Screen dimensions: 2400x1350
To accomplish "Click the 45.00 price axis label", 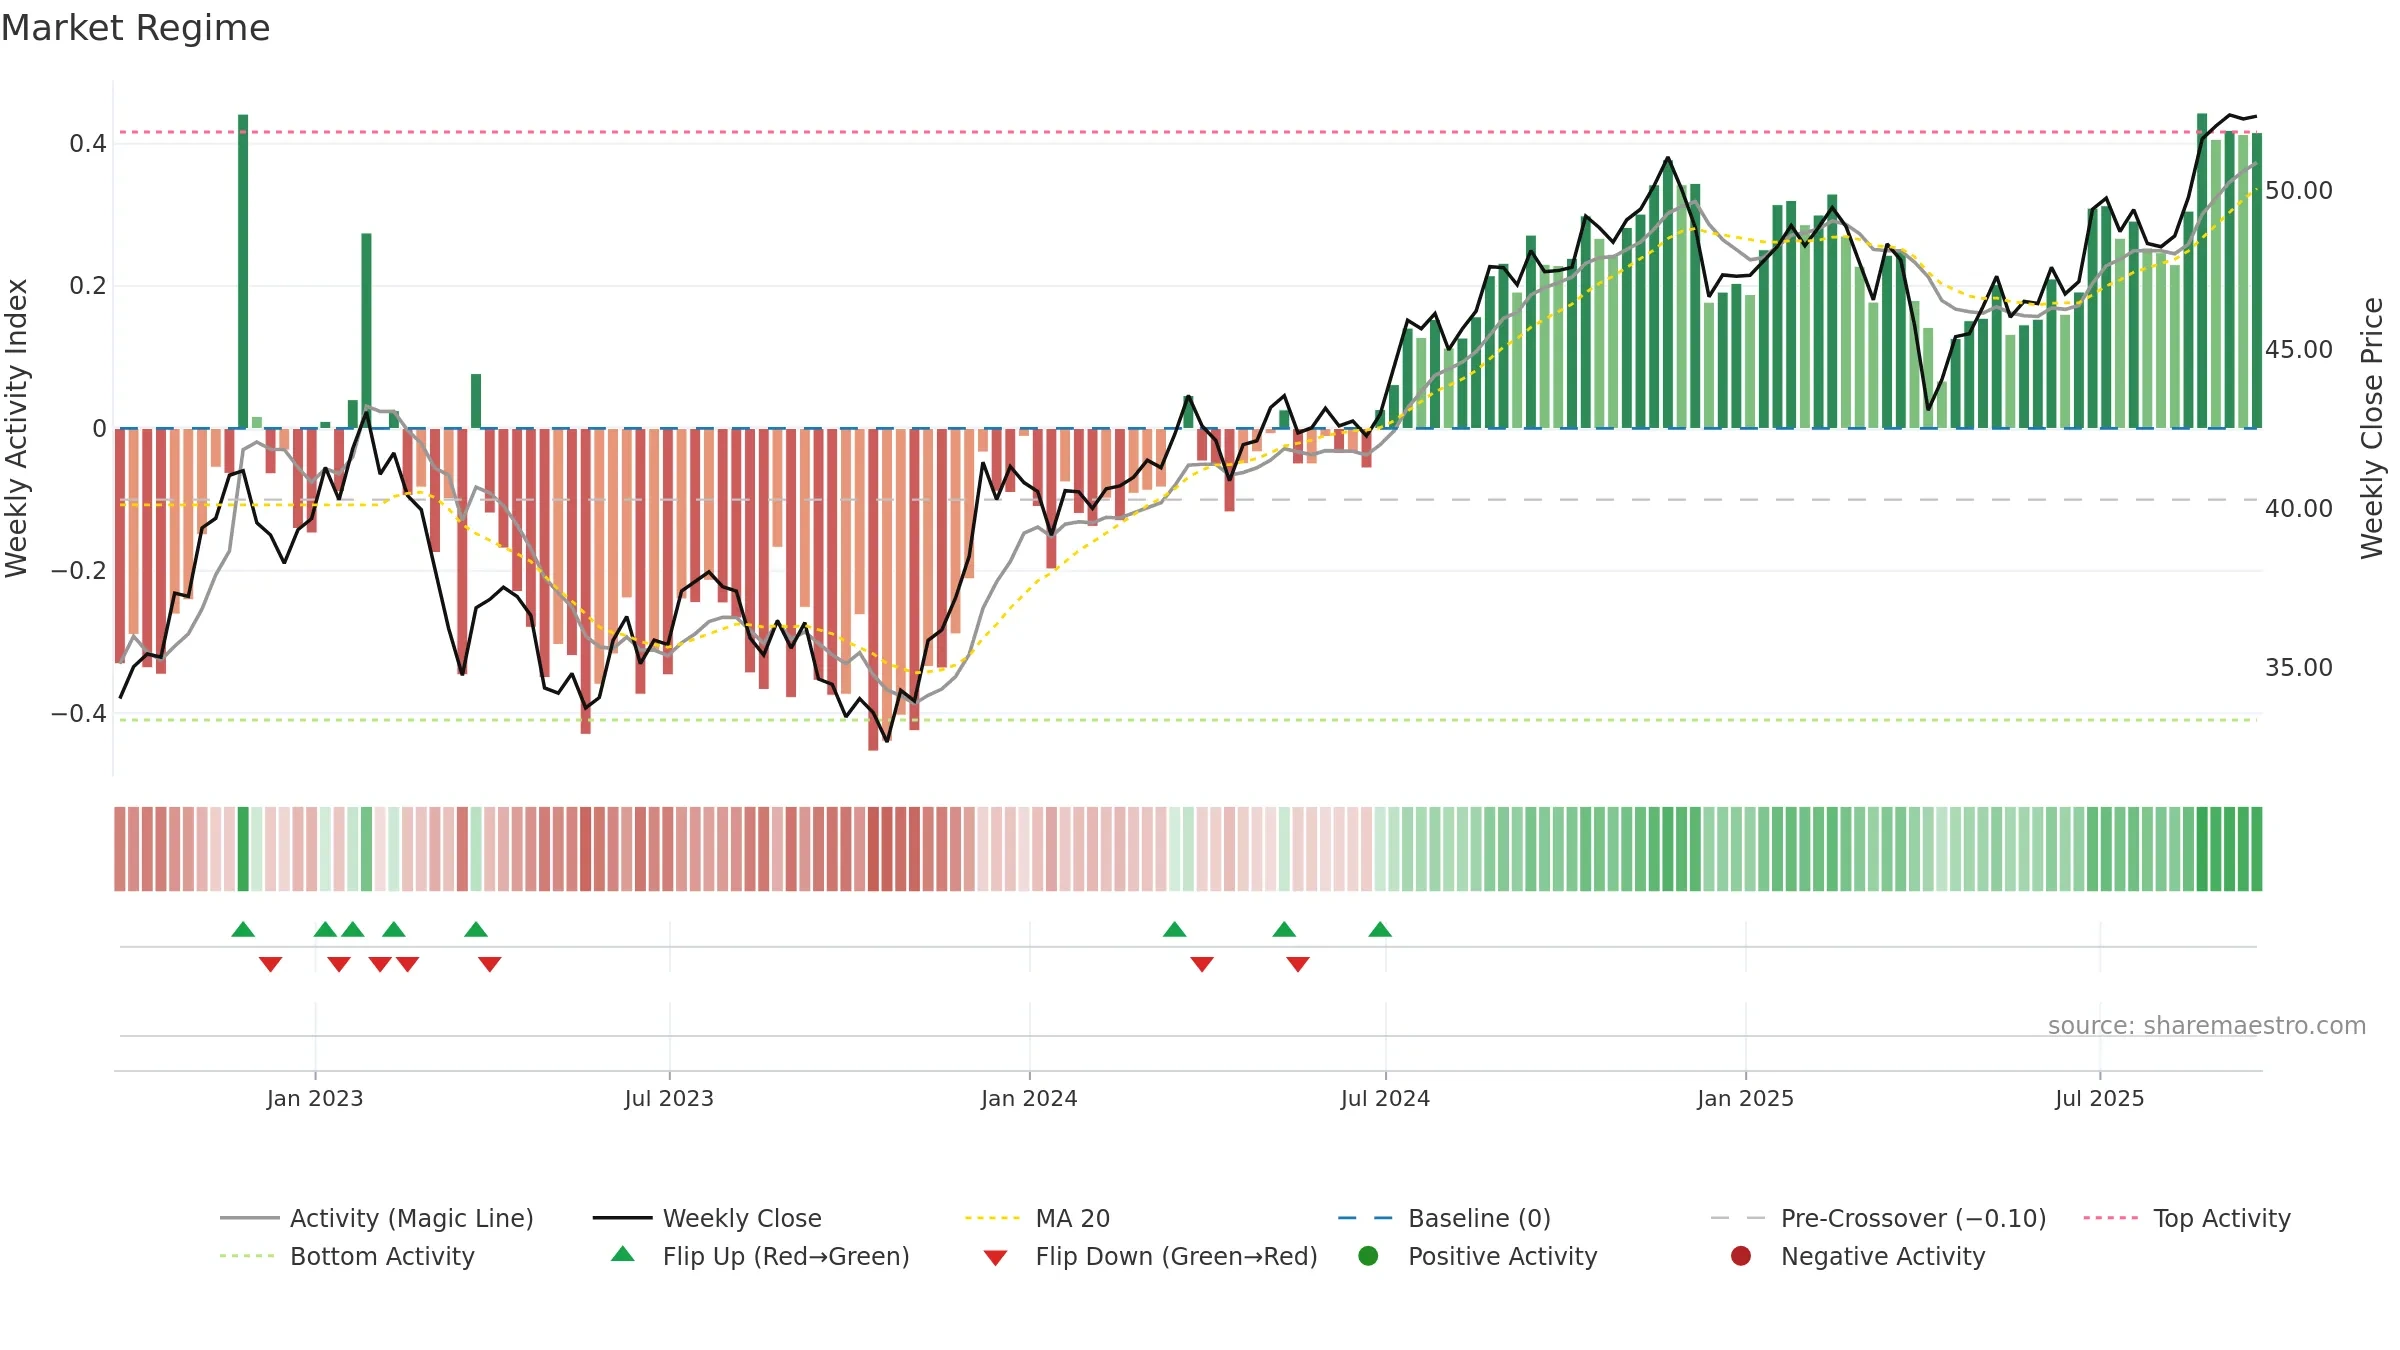I will [2299, 350].
